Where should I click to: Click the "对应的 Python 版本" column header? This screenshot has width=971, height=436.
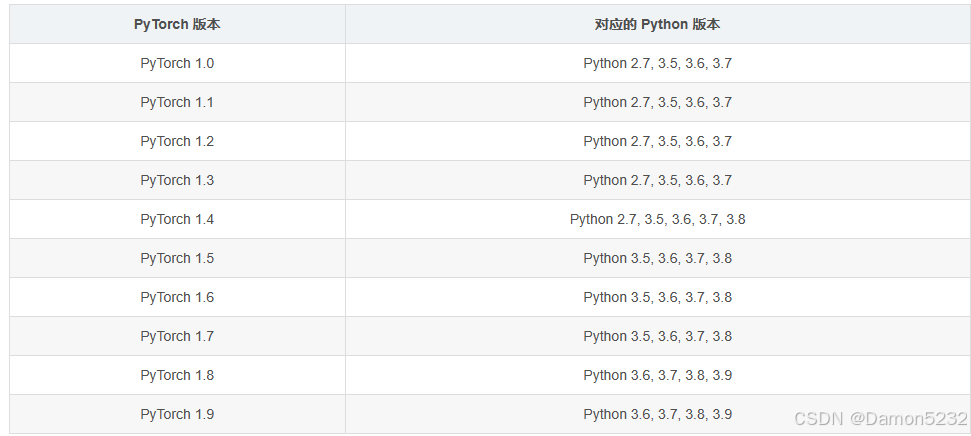click(x=657, y=24)
